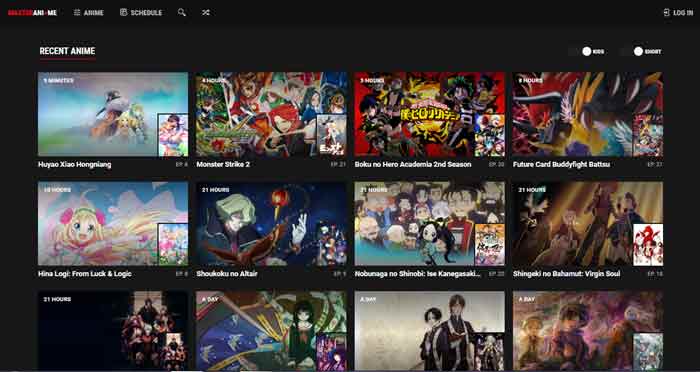Open the Boku no Hero Academia banner thumbnail

click(x=429, y=114)
